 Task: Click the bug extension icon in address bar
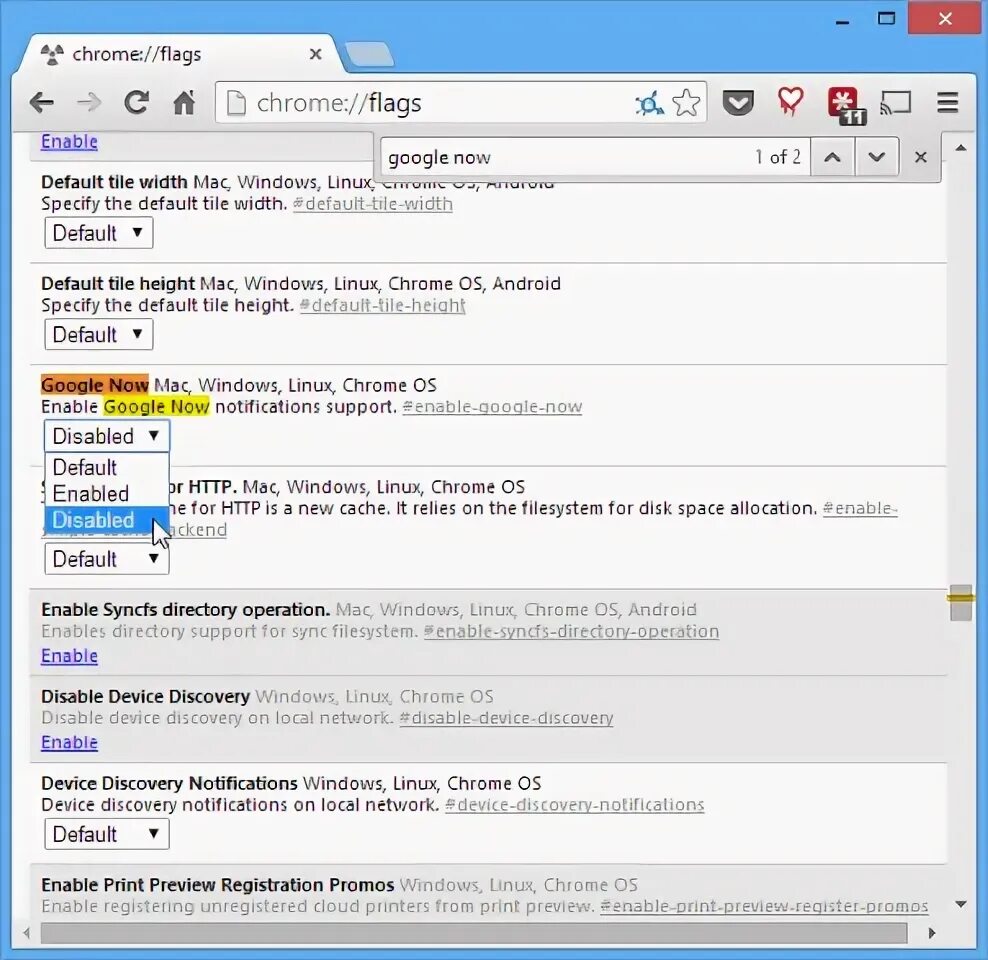[x=649, y=103]
